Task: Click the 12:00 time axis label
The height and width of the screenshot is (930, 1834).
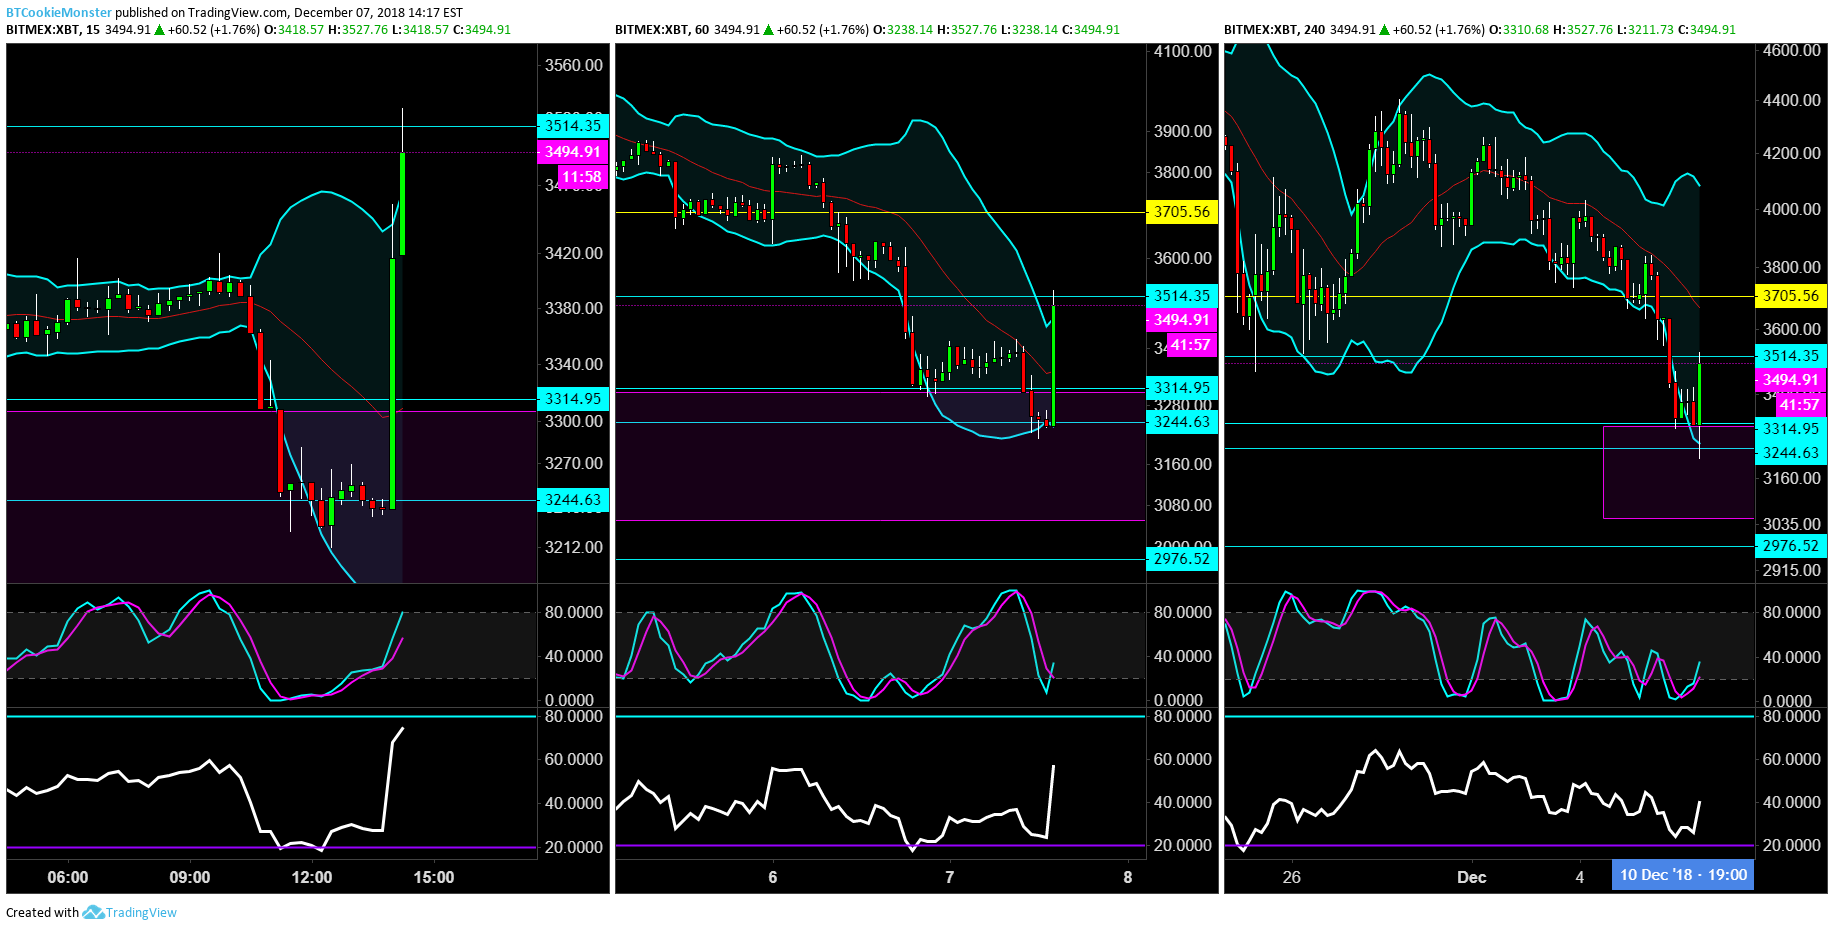Action: (312, 877)
